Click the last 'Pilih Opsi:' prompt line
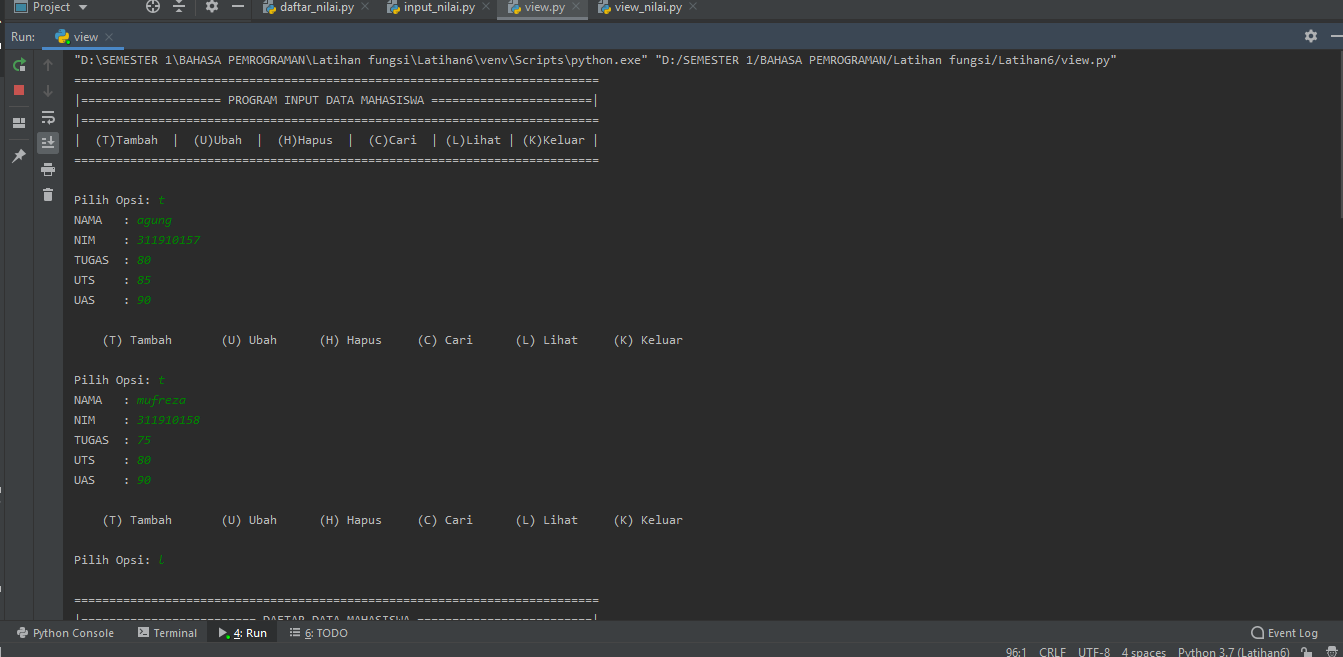 pos(119,560)
